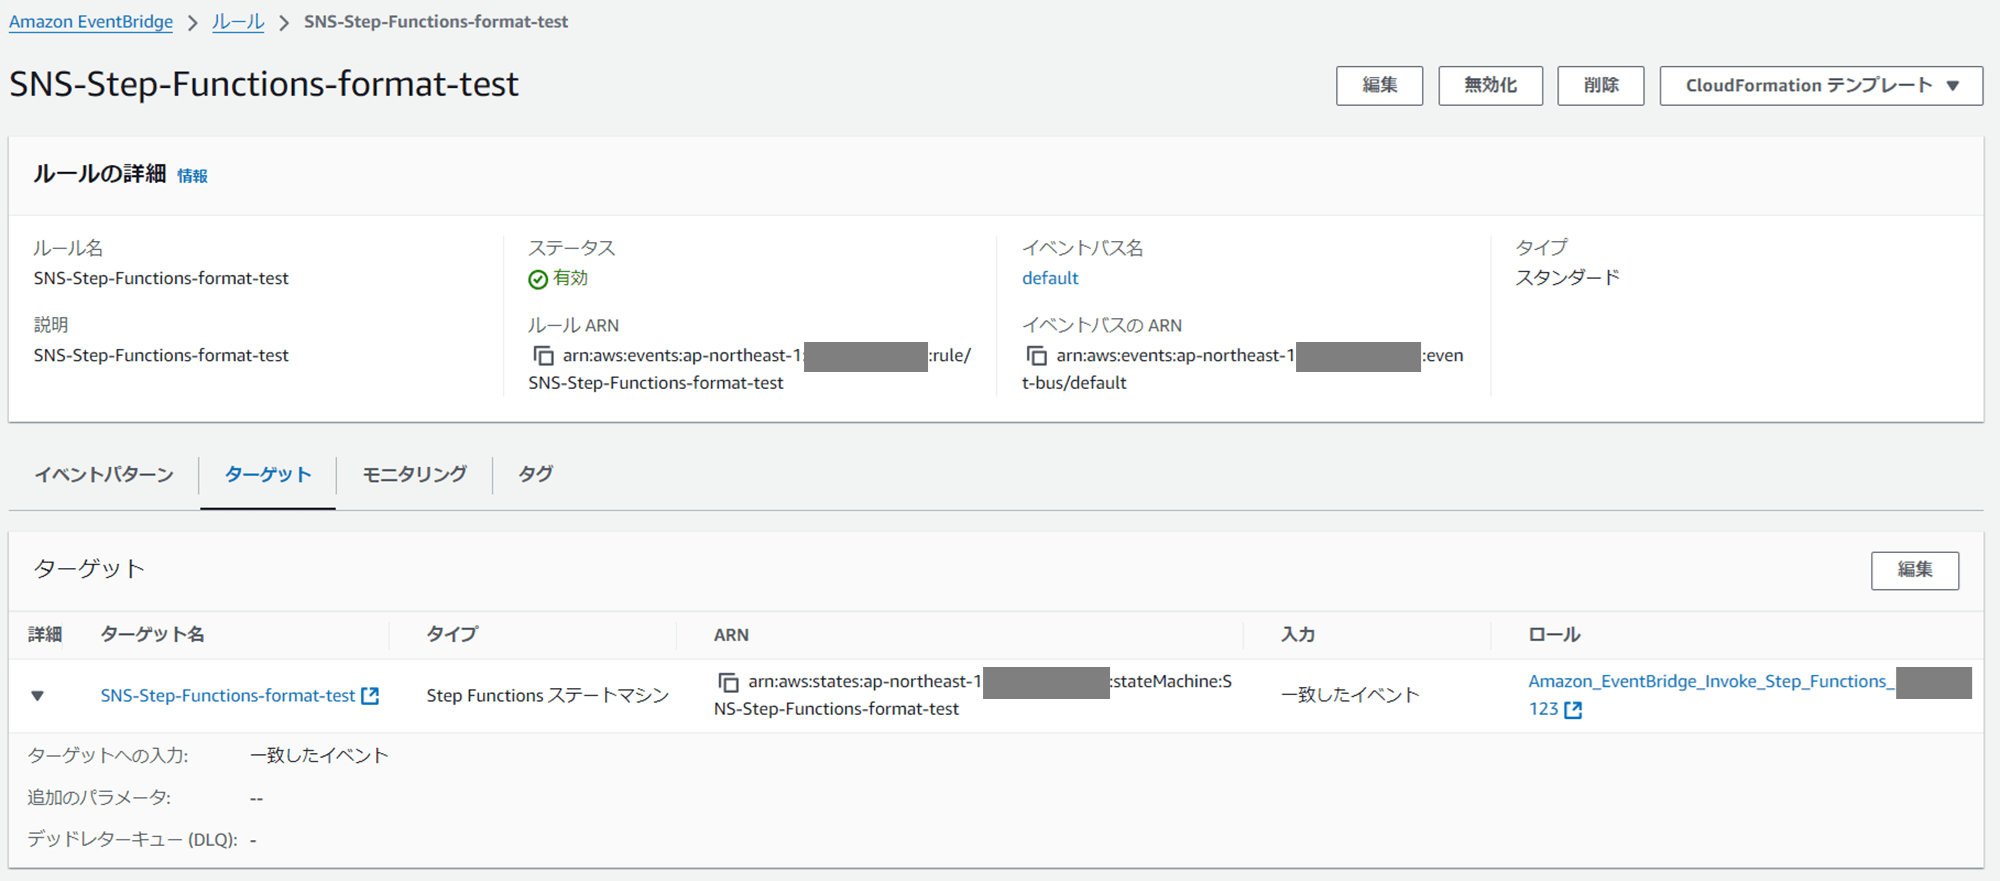Click the ターゲットへの入力 label
Image resolution: width=2000 pixels, height=881 pixels.
(108, 756)
